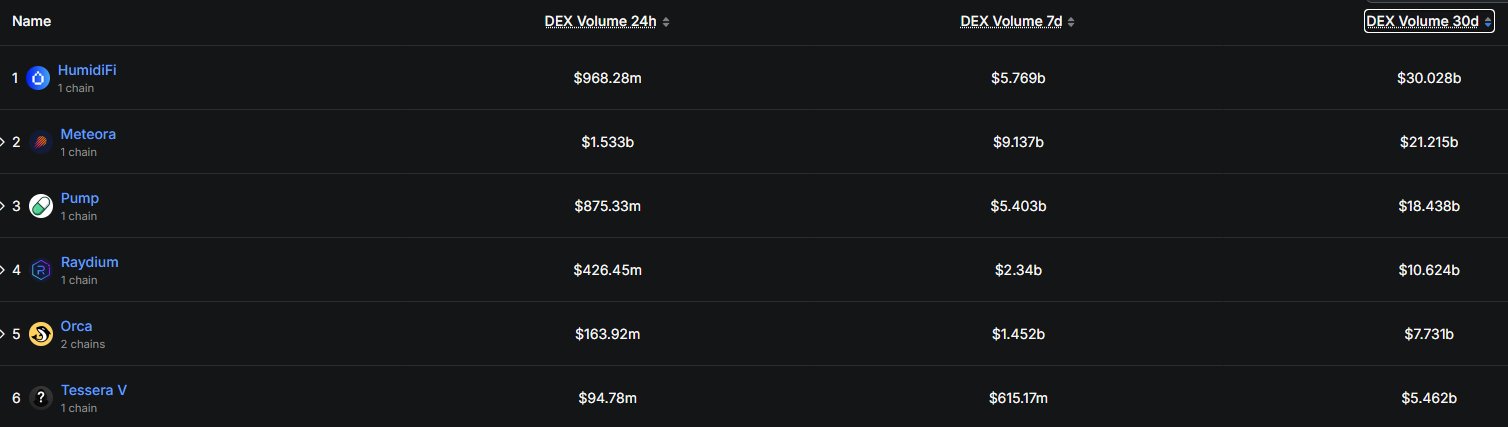1508x427 pixels.
Task: Click the Name column header
Action: click(32, 22)
